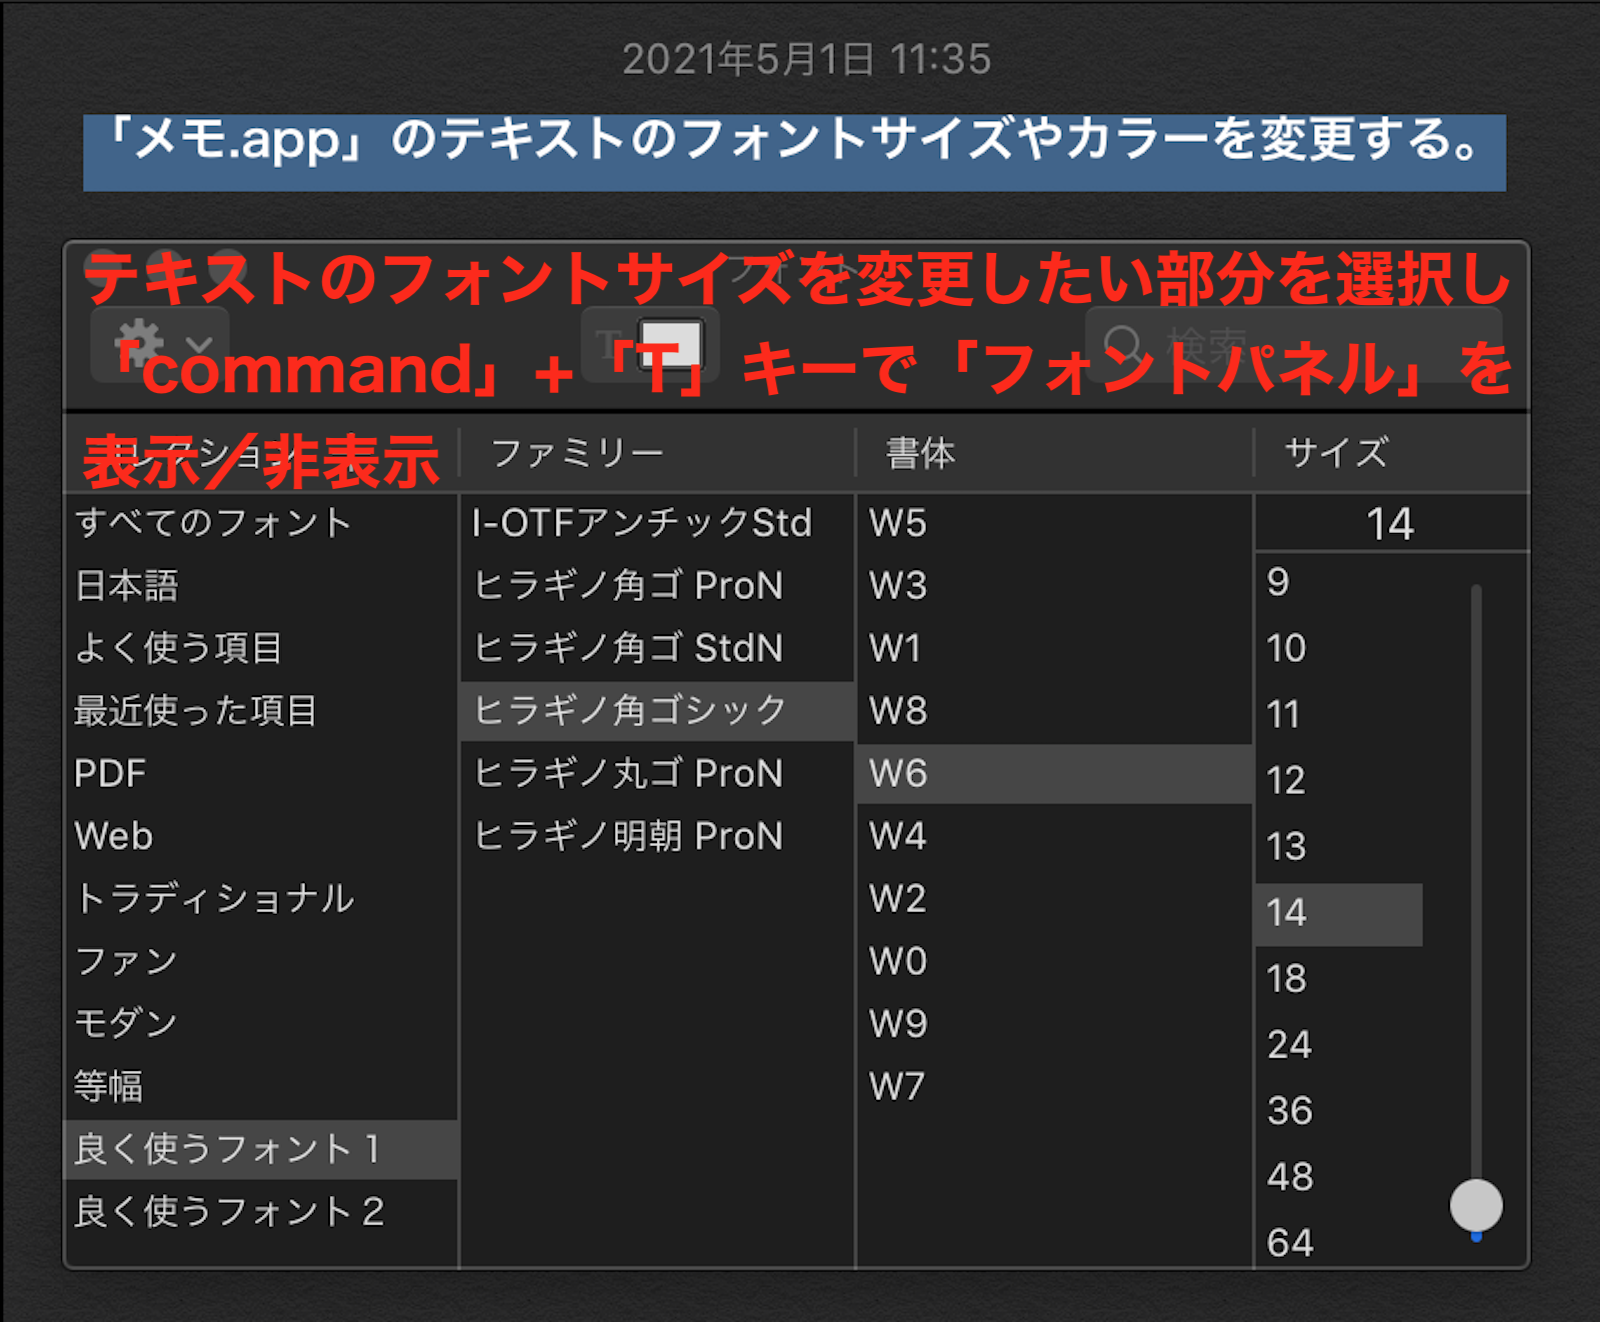Select the 日本語 collection

261,586
